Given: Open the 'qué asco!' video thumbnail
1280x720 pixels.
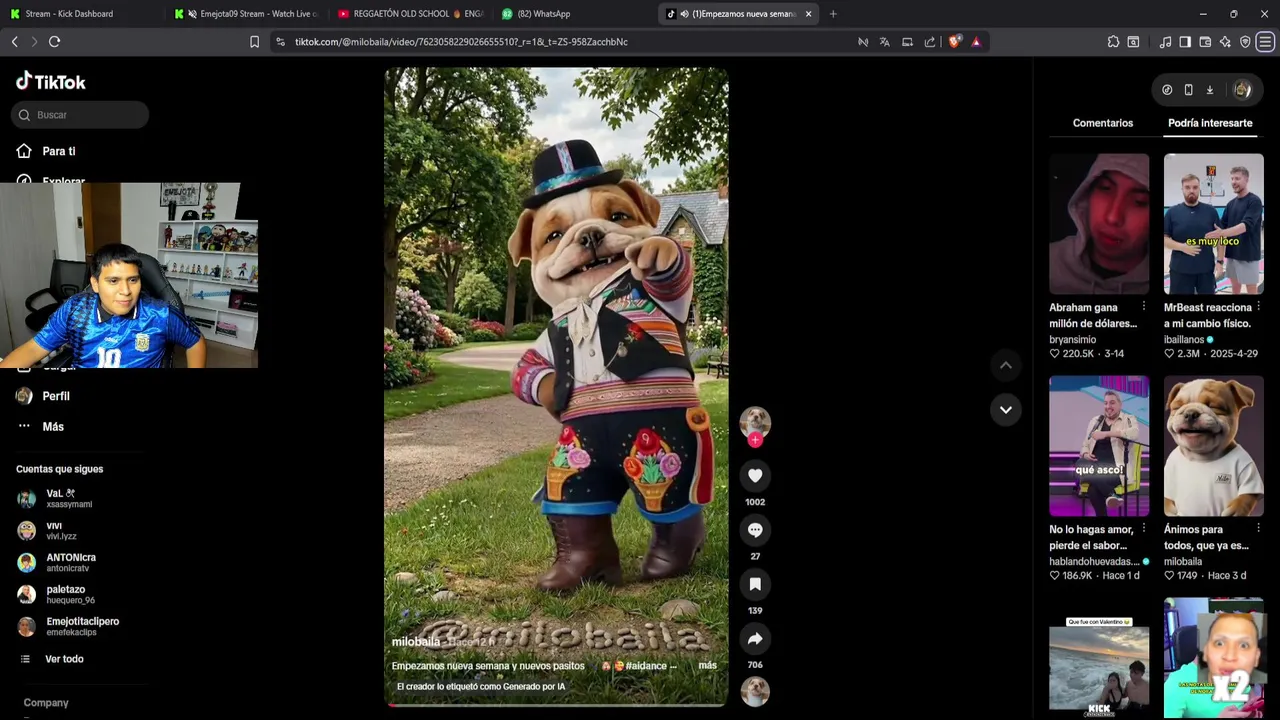Looking at the screenshot, I should [x=1099, y=446].
